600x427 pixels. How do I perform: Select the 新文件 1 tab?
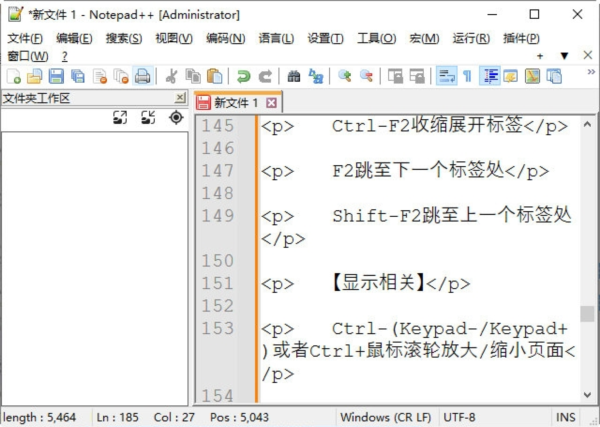236,103
